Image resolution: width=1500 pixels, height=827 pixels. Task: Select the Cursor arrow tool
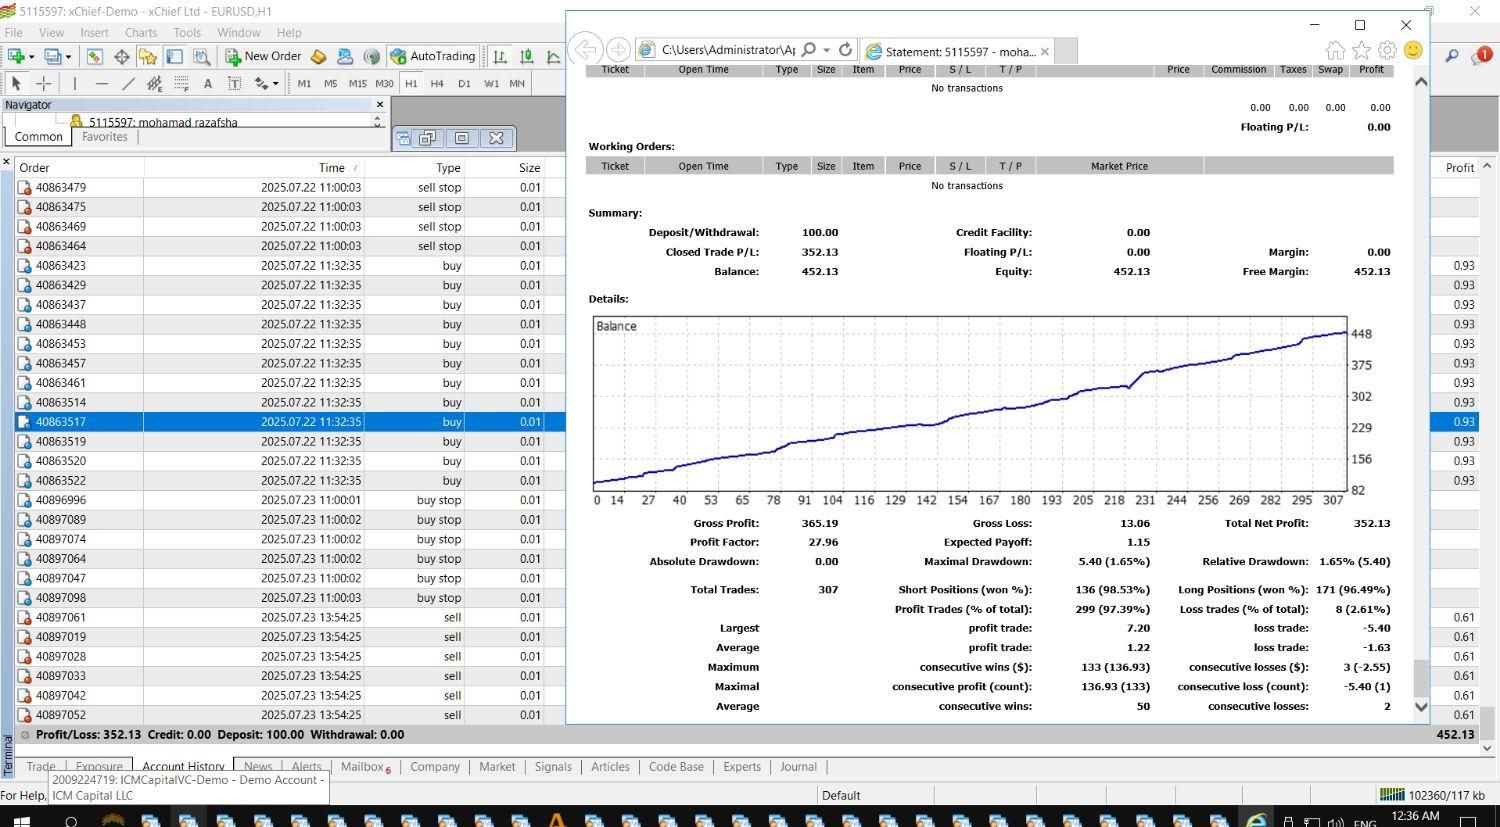coord(16,84)
